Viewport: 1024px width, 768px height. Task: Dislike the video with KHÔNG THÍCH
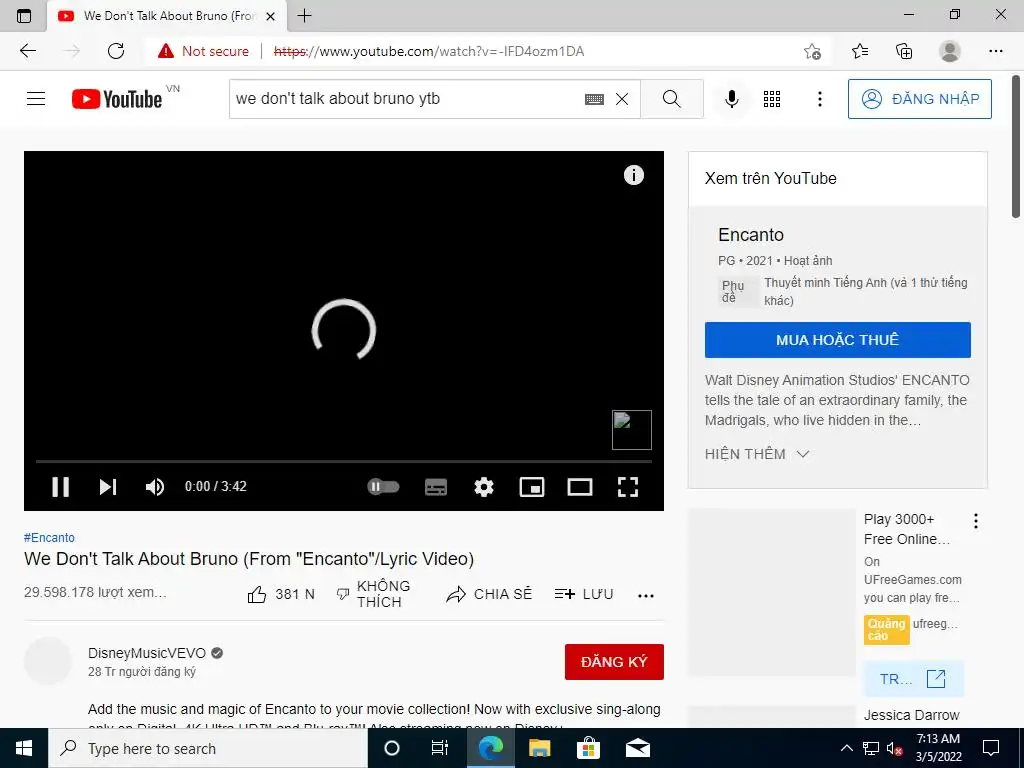coord(373,594)
